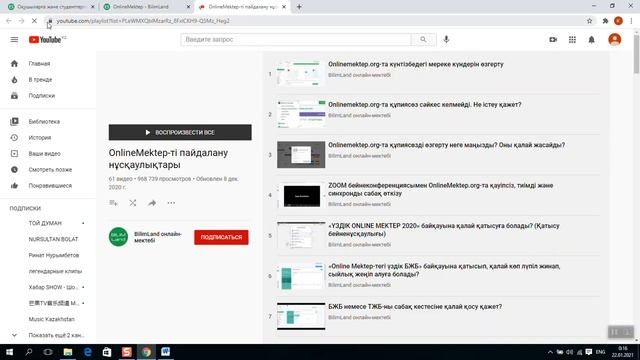Click the BilimLand channel avatar
The image size is (640, 360).
tap(118, 237)
